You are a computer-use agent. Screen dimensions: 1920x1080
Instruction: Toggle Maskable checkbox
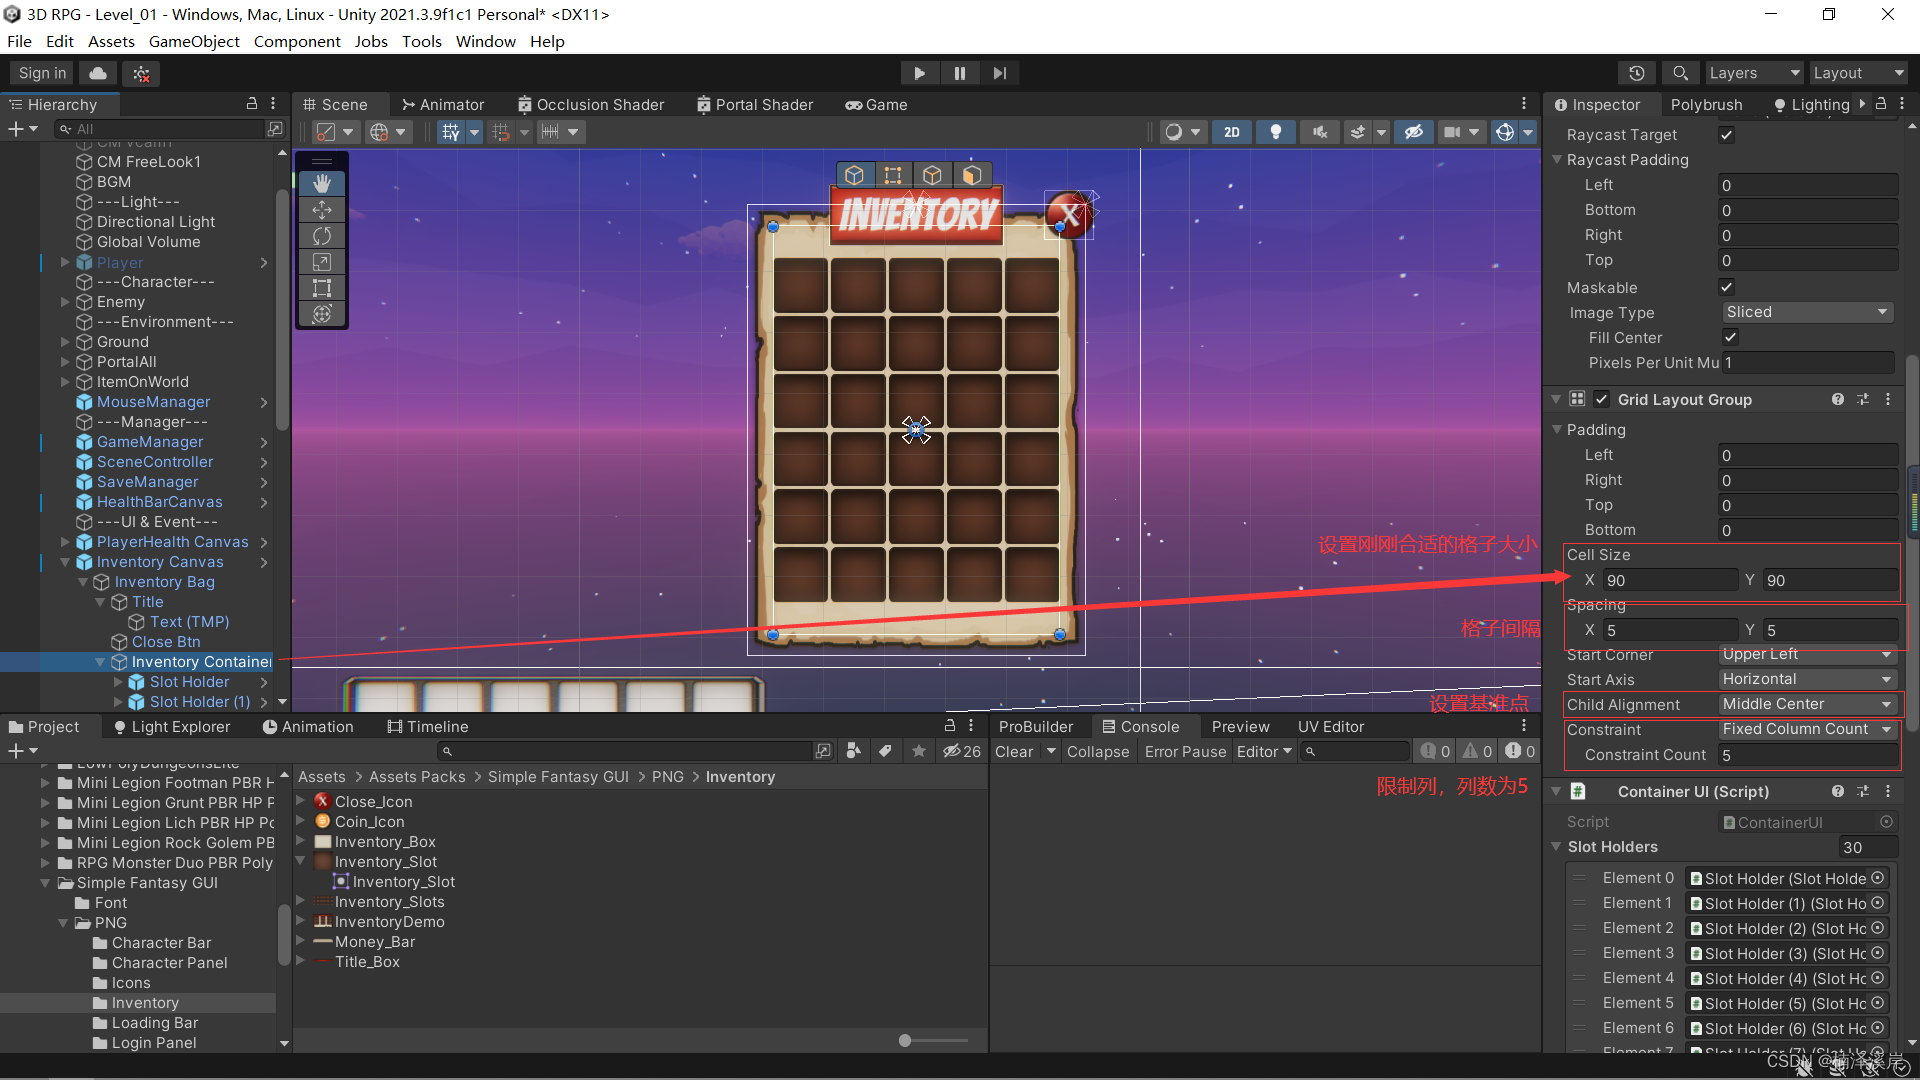[1726, 287]
